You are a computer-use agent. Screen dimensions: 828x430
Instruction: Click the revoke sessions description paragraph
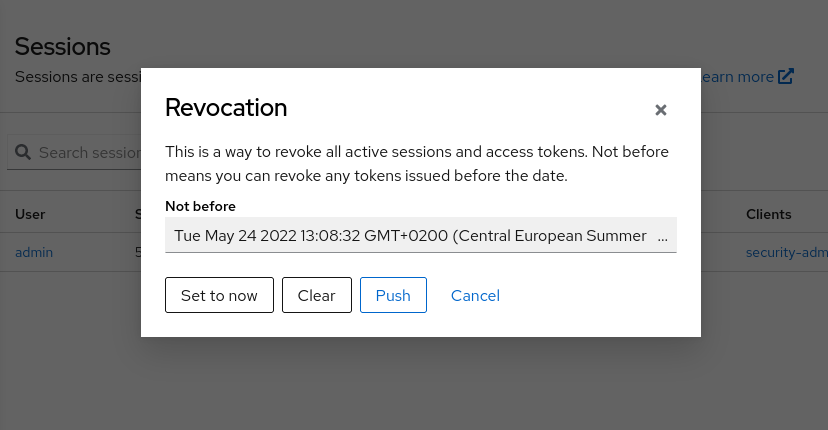pos(417,163)
